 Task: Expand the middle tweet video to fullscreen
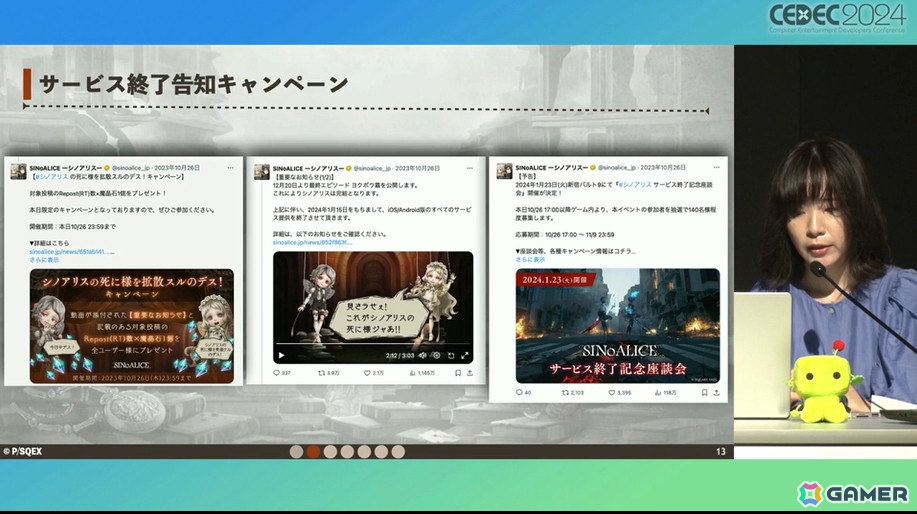click(x=465, y=355)
